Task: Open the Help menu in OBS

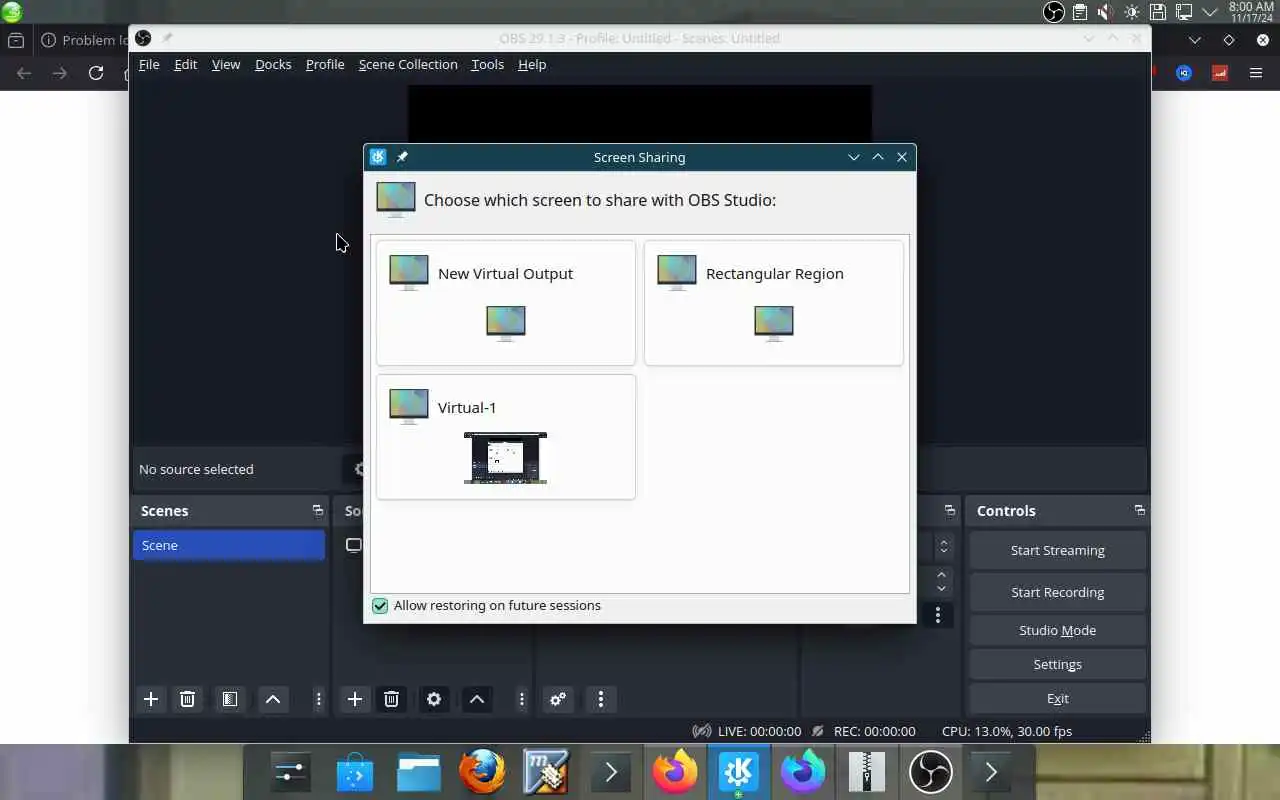Action: tap(532, 64)
